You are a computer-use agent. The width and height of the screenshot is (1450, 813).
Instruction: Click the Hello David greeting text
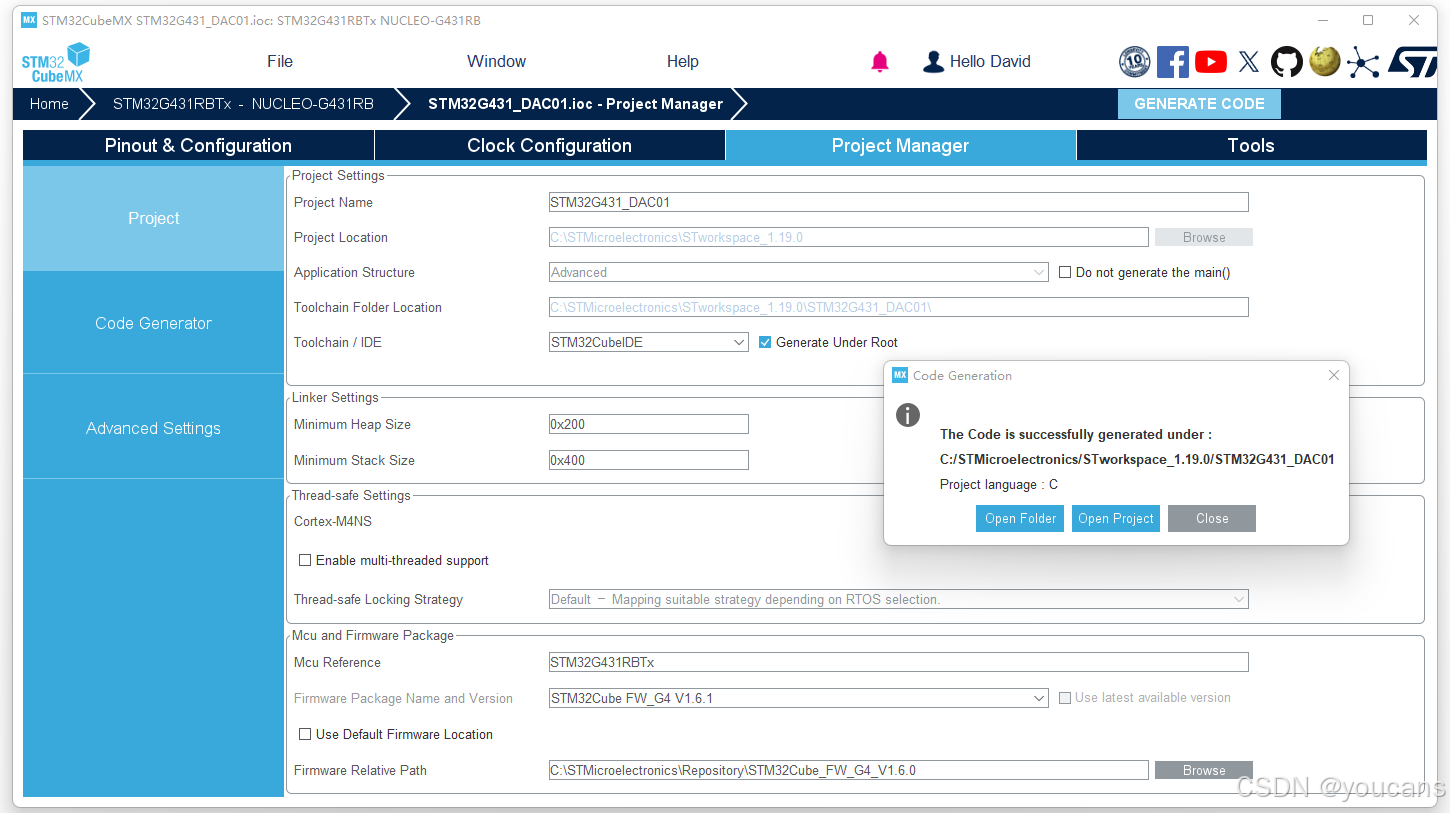990,62
